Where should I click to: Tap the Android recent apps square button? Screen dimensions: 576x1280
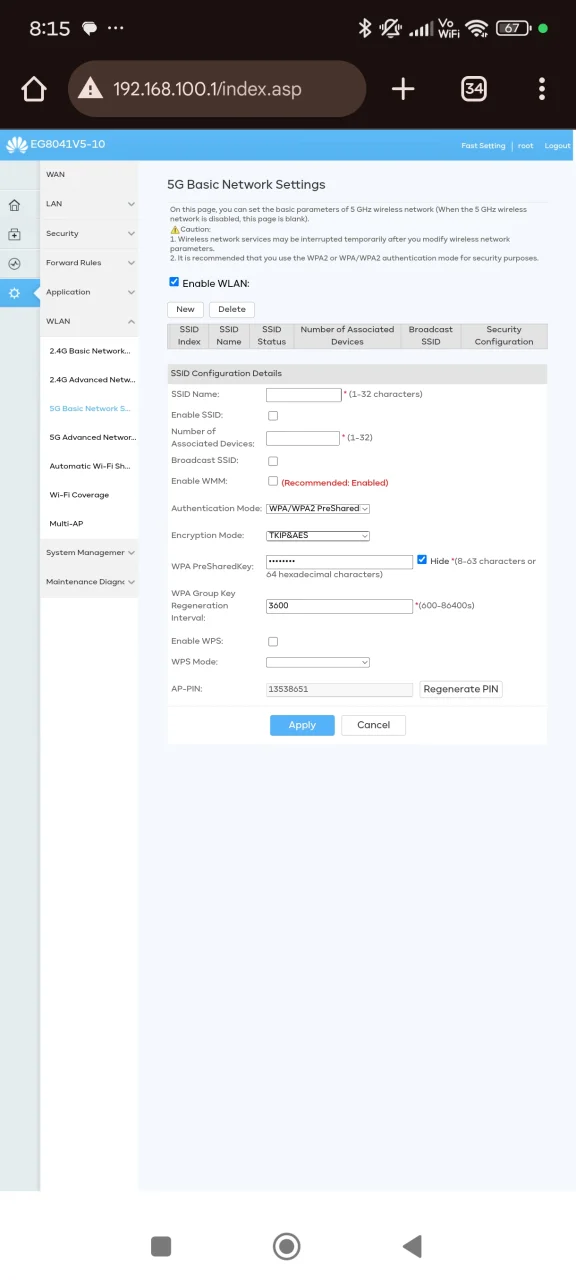point(160,1246)
